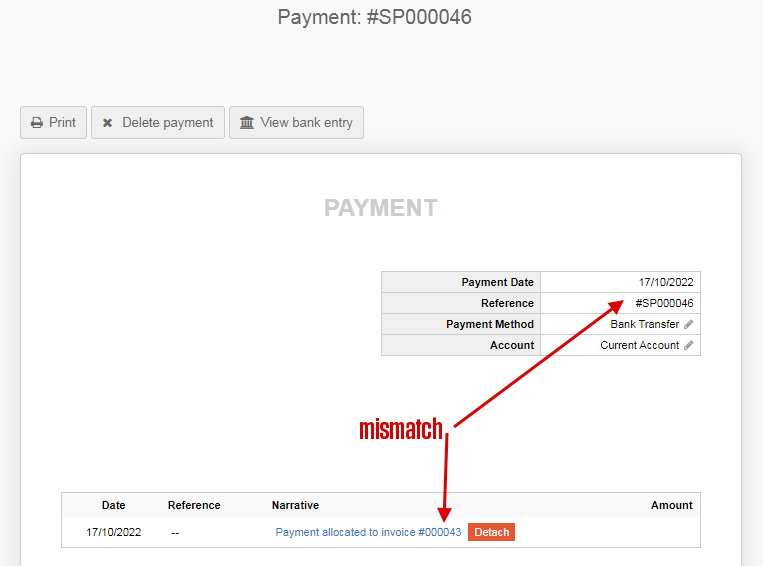
Task: Click the printer icon on Print button
Action: click(37, 123)
